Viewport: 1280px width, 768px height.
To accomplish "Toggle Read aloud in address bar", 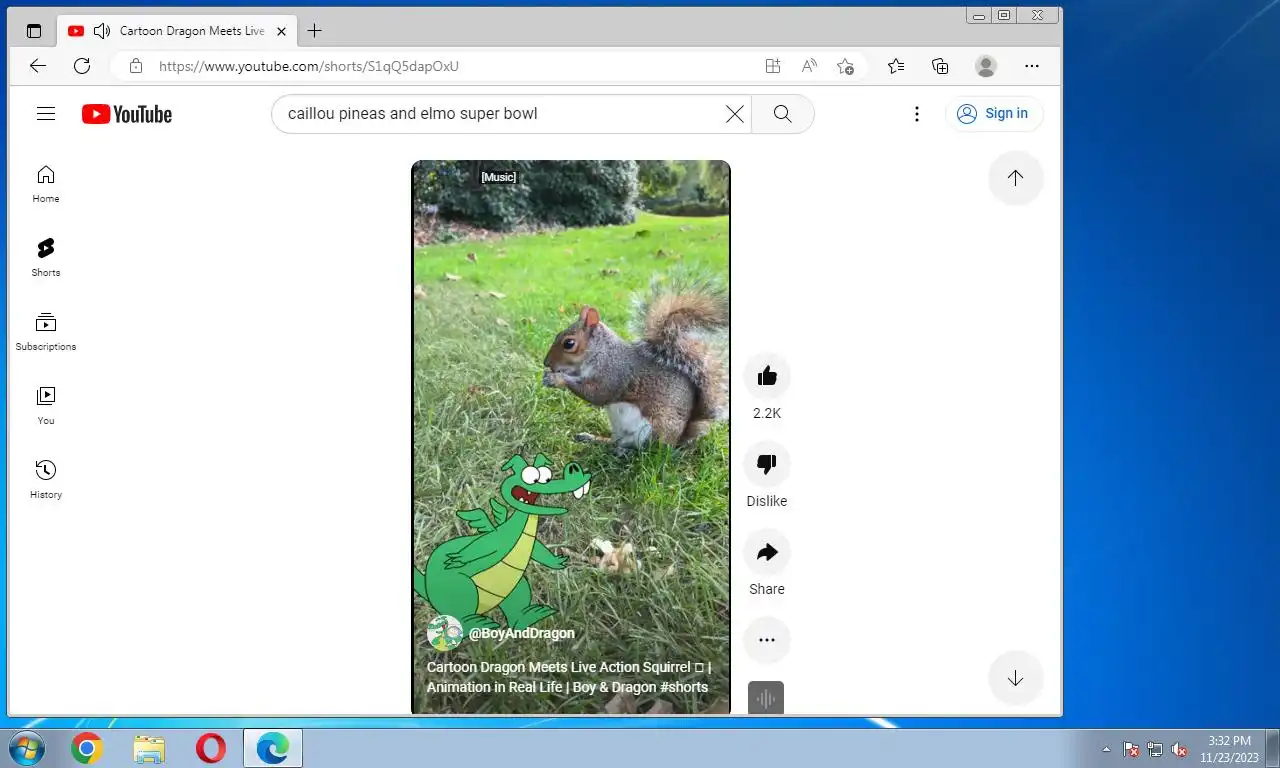I will [809, 66].
